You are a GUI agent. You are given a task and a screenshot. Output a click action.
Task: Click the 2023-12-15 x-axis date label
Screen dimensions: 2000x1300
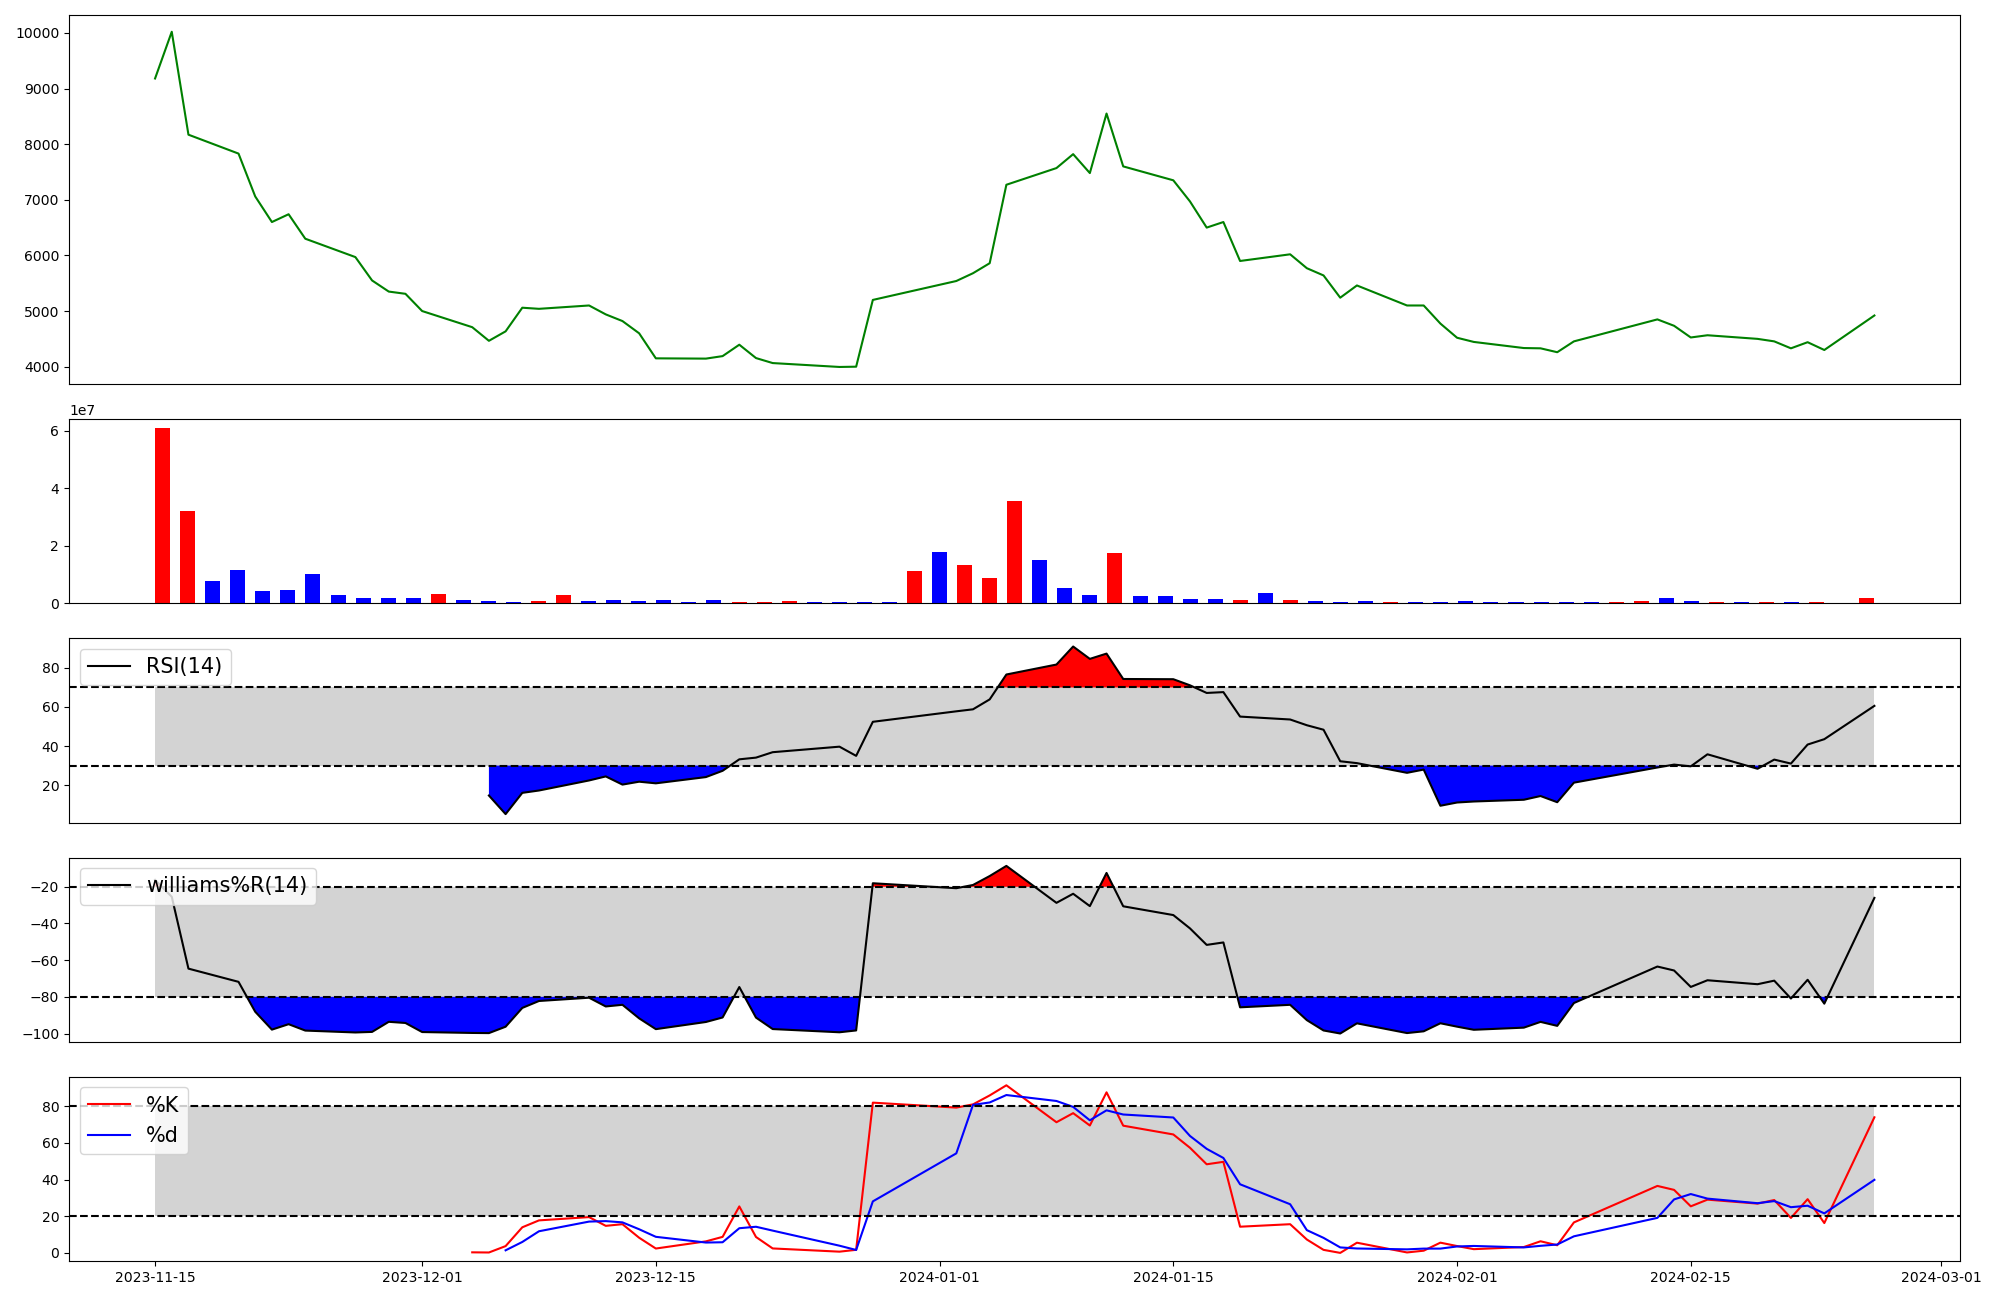[x=655, y=1277]
